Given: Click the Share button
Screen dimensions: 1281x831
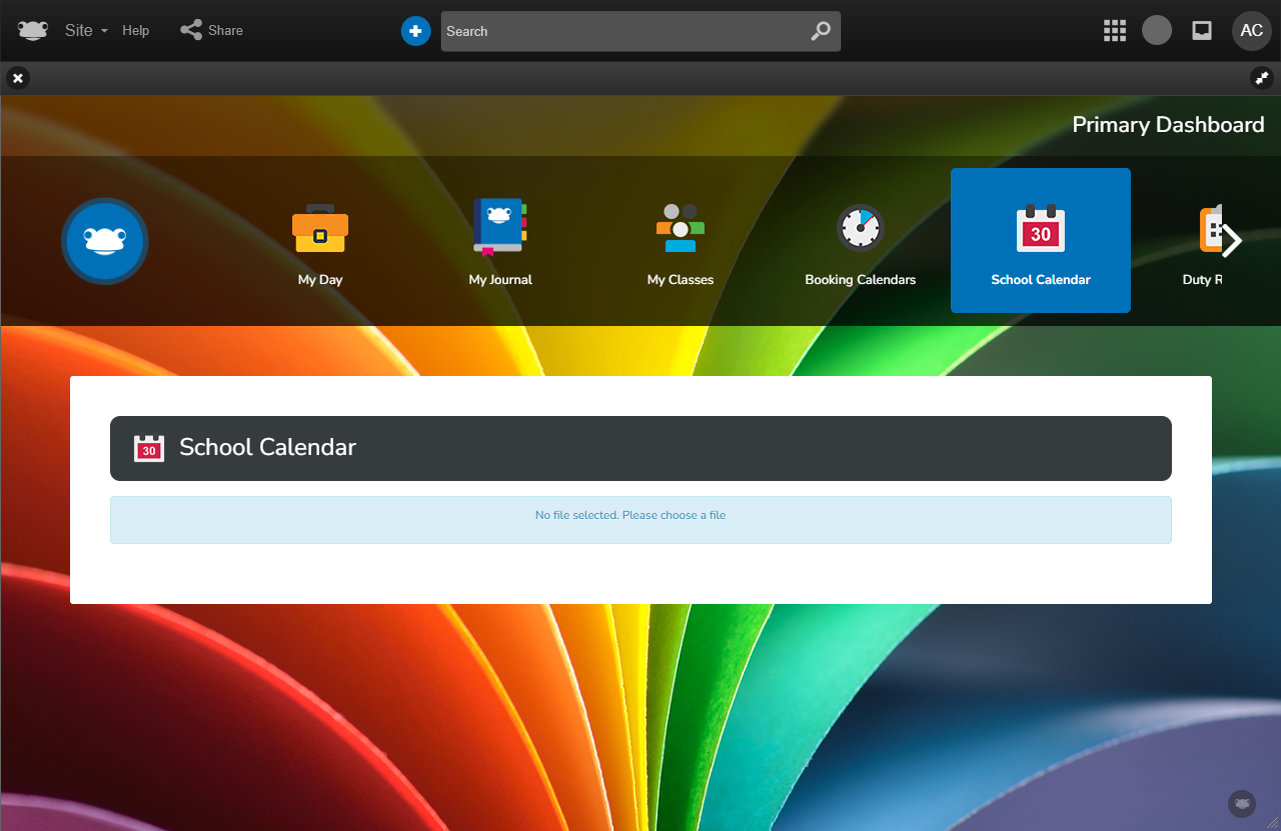Looking at the screenshot, I should pos(212,30).
